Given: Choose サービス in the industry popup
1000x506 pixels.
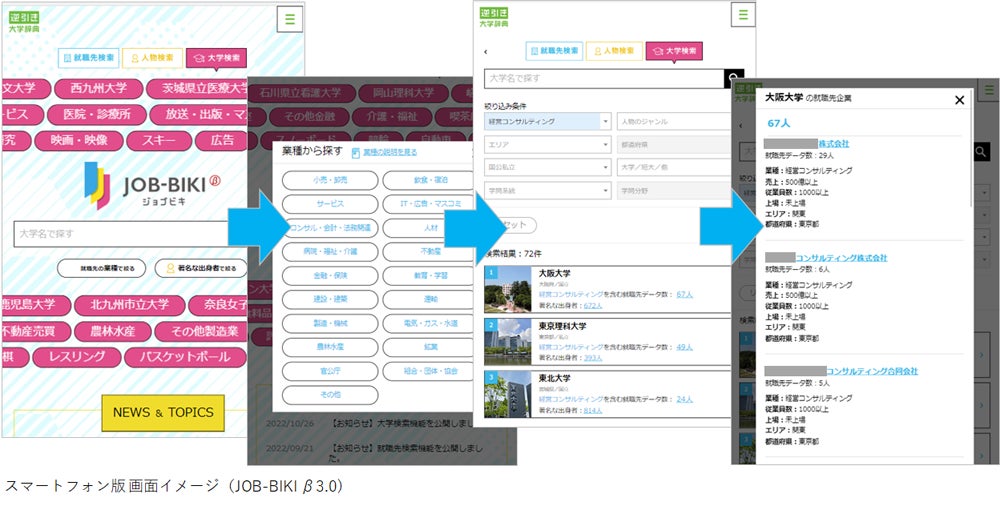Looking at the screenshot, I should coord(330,204).
